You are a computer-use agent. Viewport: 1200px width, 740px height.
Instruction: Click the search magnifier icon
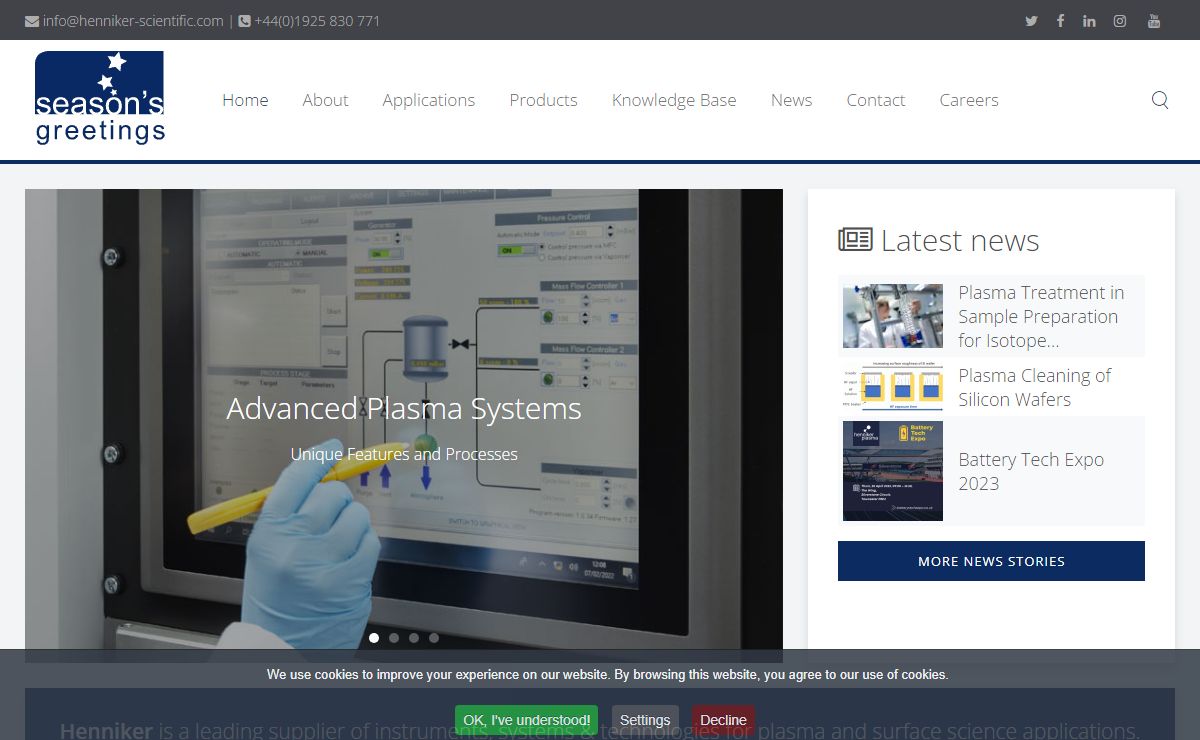point(1160,100)
